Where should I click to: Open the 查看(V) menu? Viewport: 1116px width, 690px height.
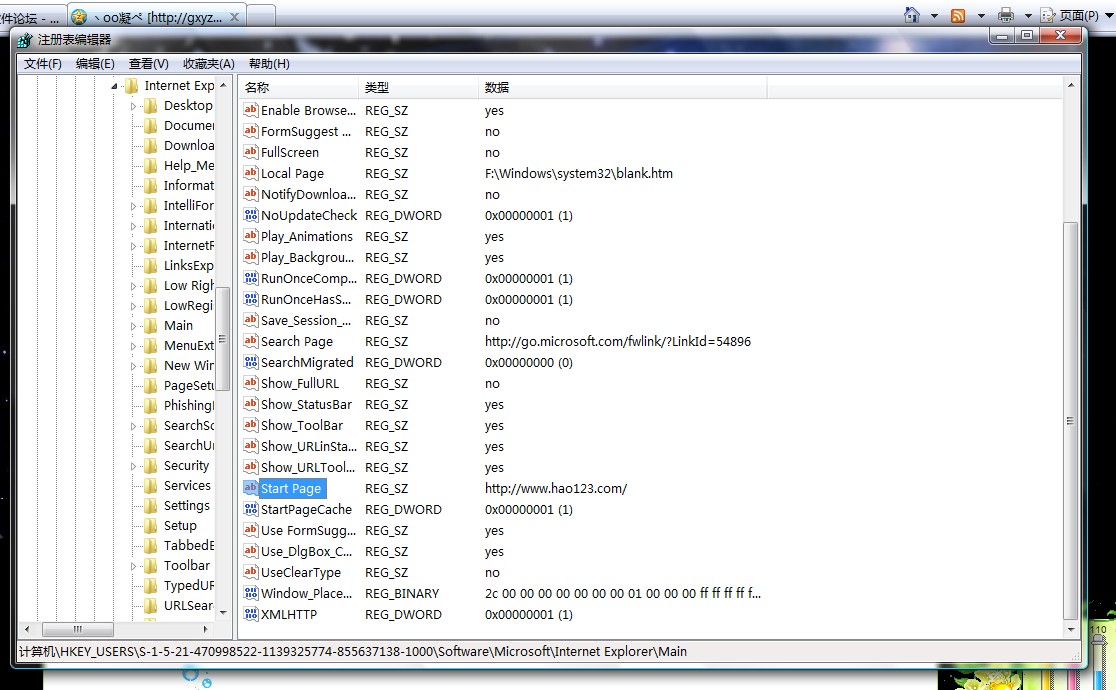click(149, 64)
